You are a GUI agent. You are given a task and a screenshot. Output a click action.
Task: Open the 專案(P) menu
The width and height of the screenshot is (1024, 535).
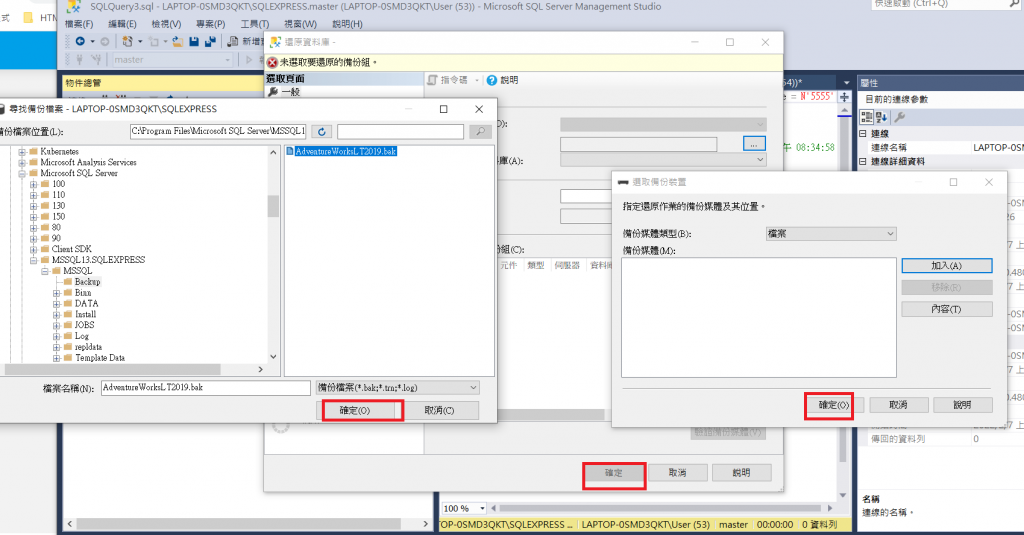(210, 24)
